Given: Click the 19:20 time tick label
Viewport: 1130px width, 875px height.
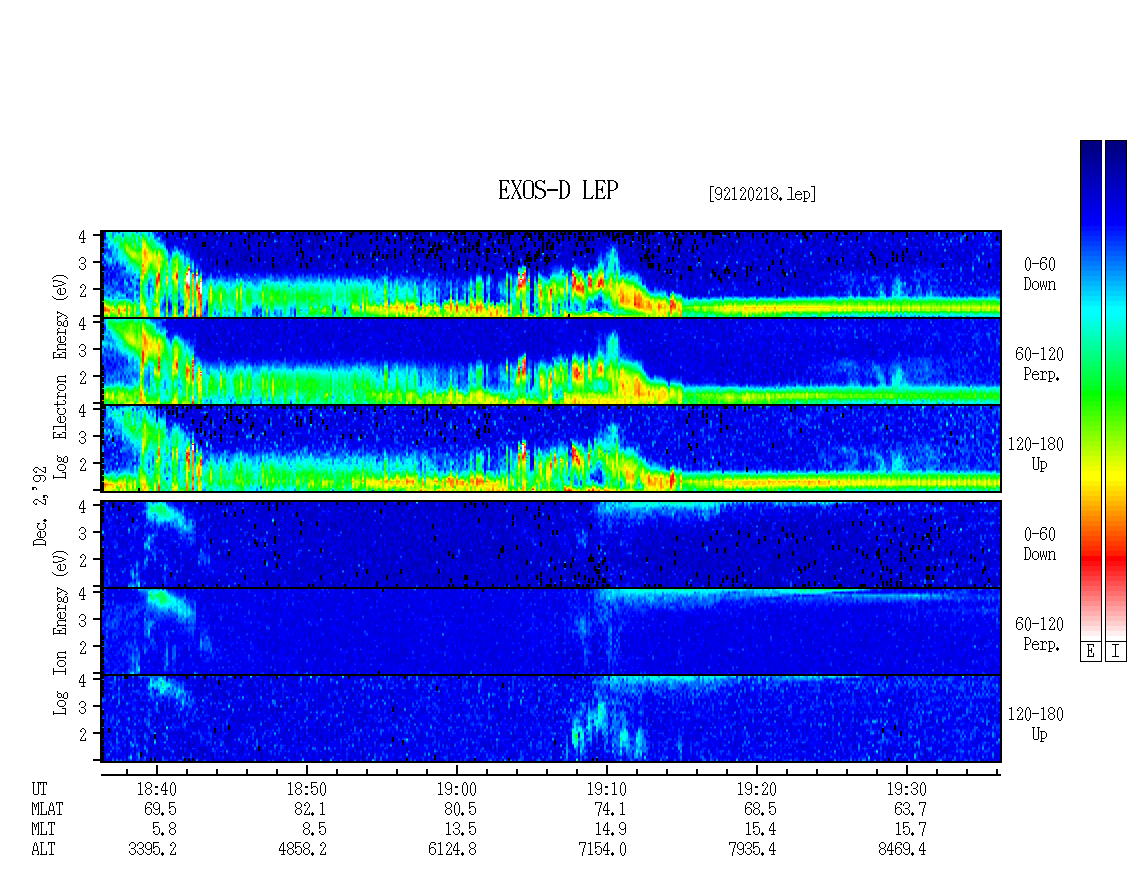Looking at the screenshot, I should (x=756, y=789).
